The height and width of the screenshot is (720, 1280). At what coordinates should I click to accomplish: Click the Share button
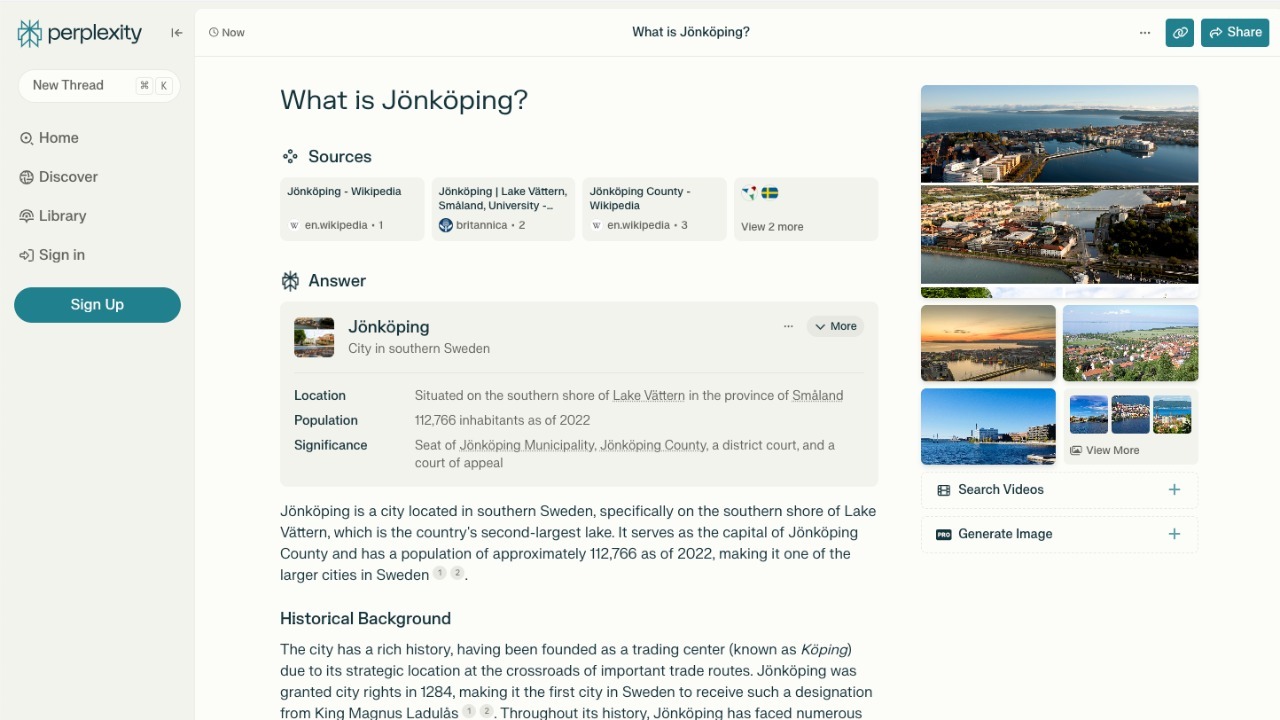(x=1234, y=33)
